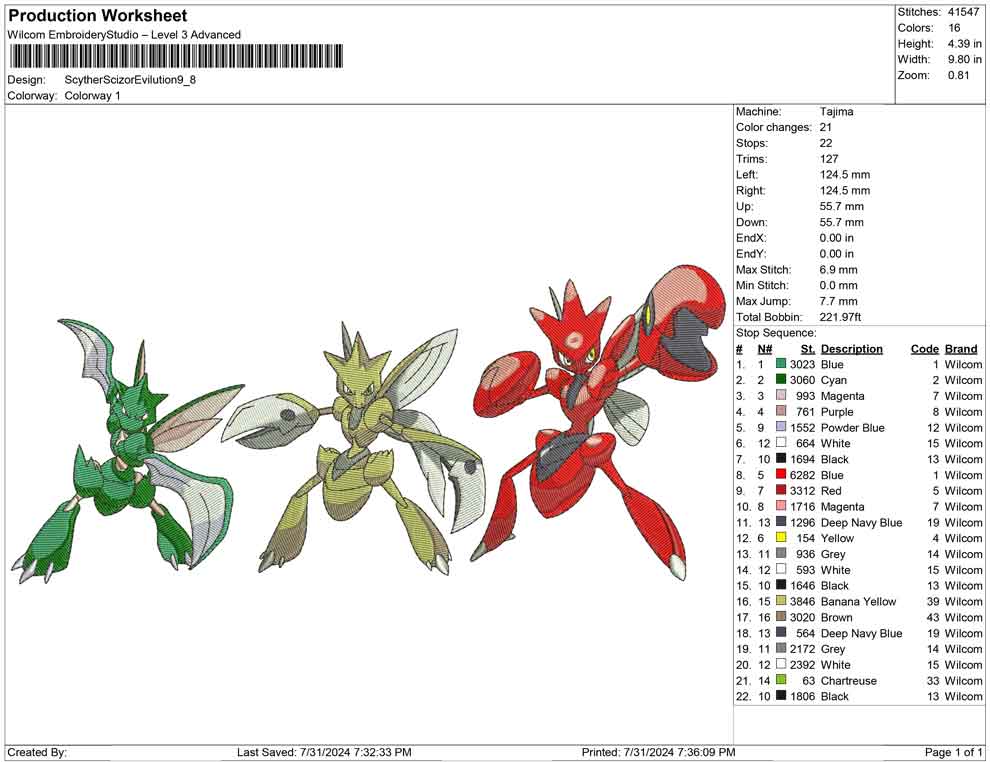
Task: Click the Trims value 127
Action: coord(829,159)
